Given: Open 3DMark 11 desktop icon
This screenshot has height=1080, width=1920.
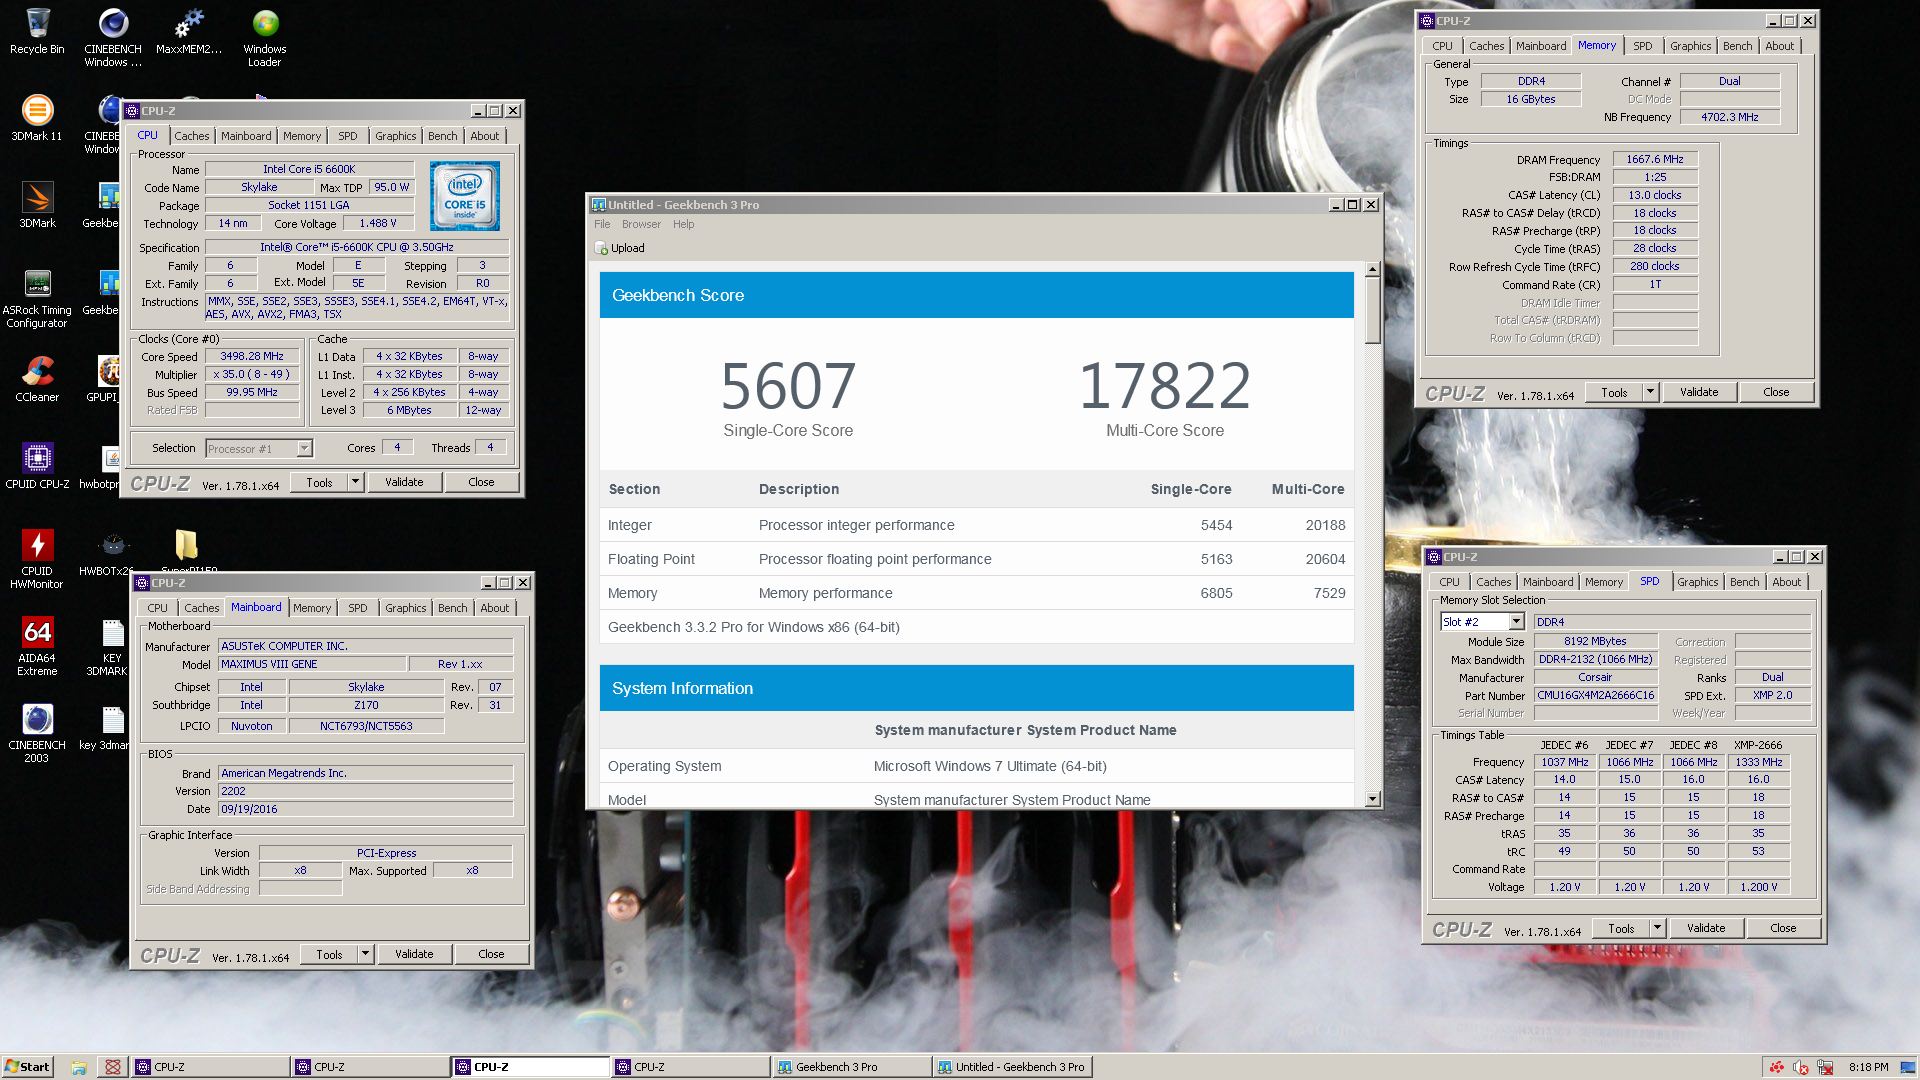Looking at the screenshot, I should (37, 118).
